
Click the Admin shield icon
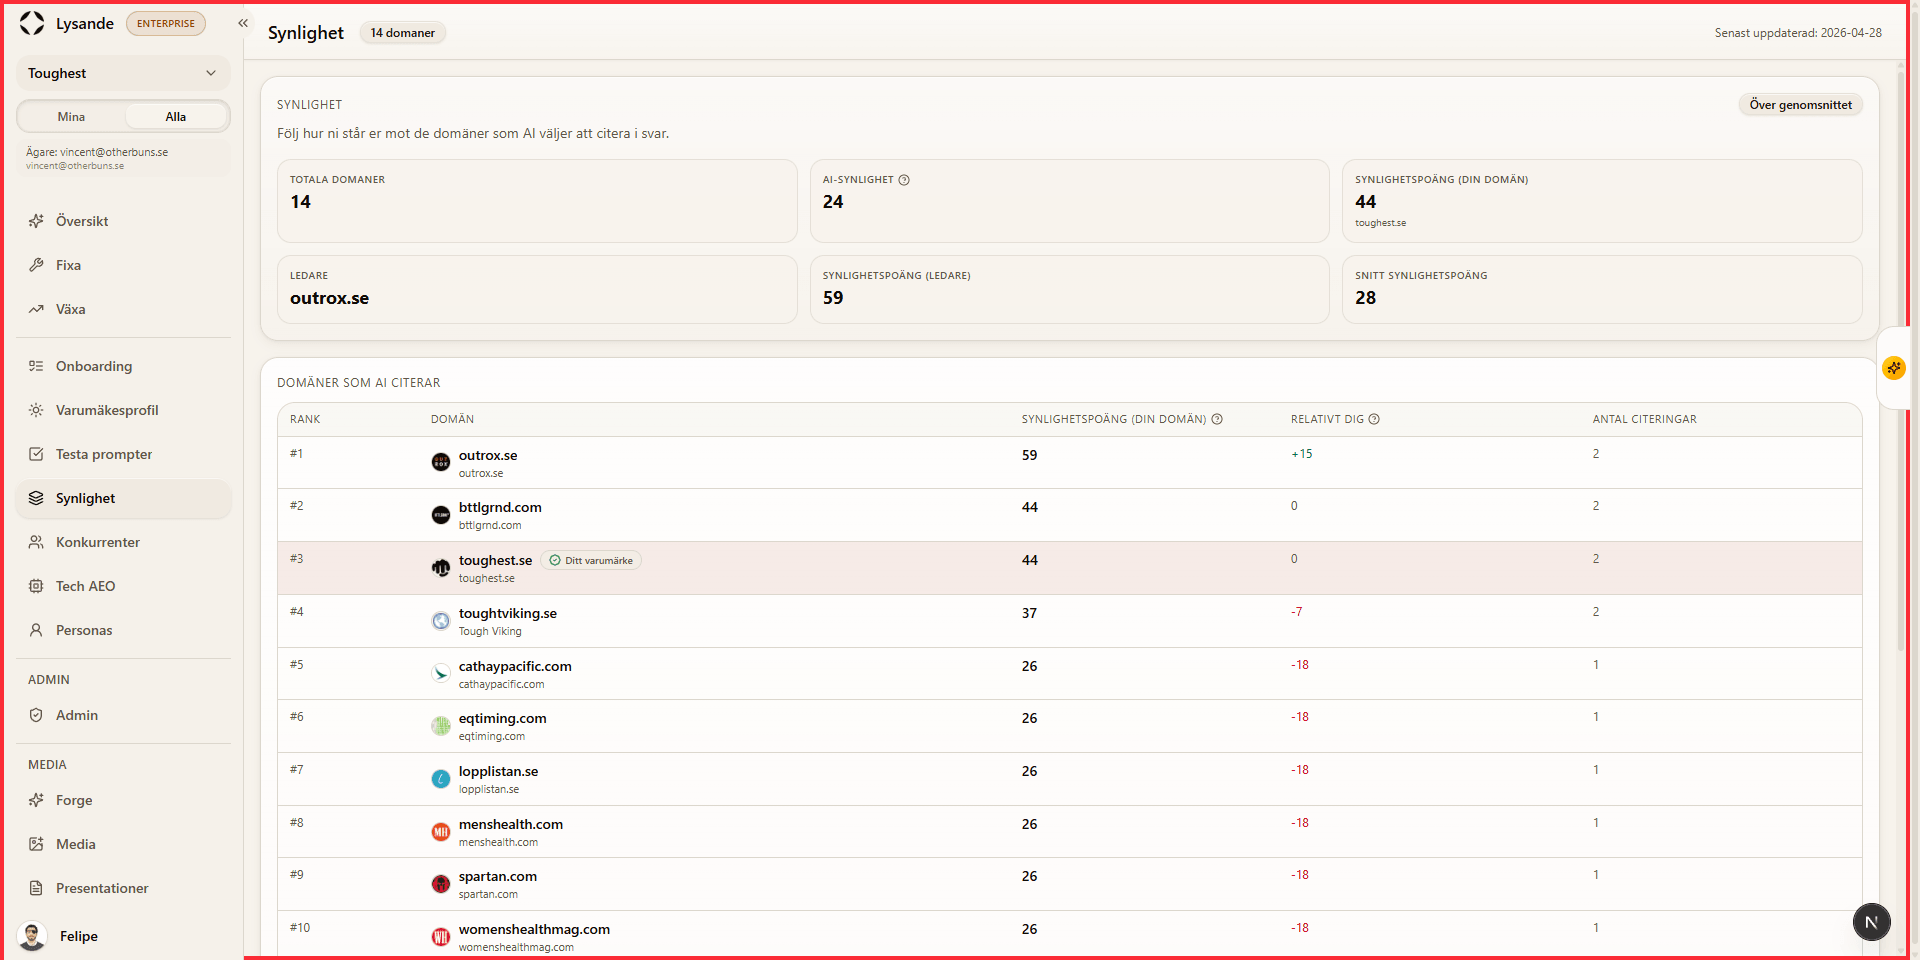coord(36,715)
